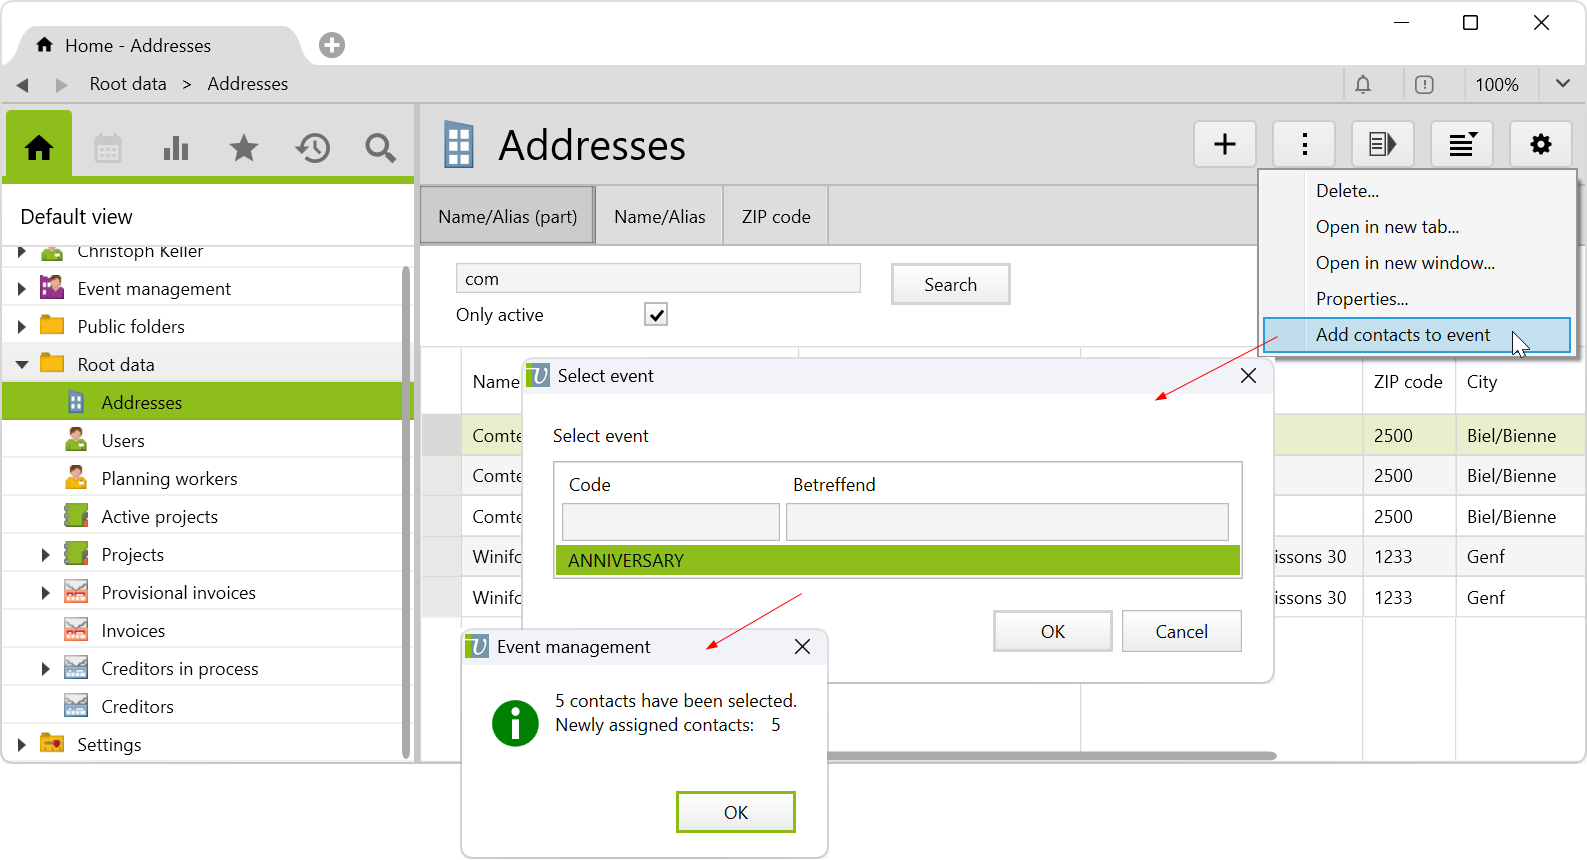Image resolution: width=1587 pixels, height=860 pixels.
Task: Expand the Projects tree node
Action: point(45,555)
